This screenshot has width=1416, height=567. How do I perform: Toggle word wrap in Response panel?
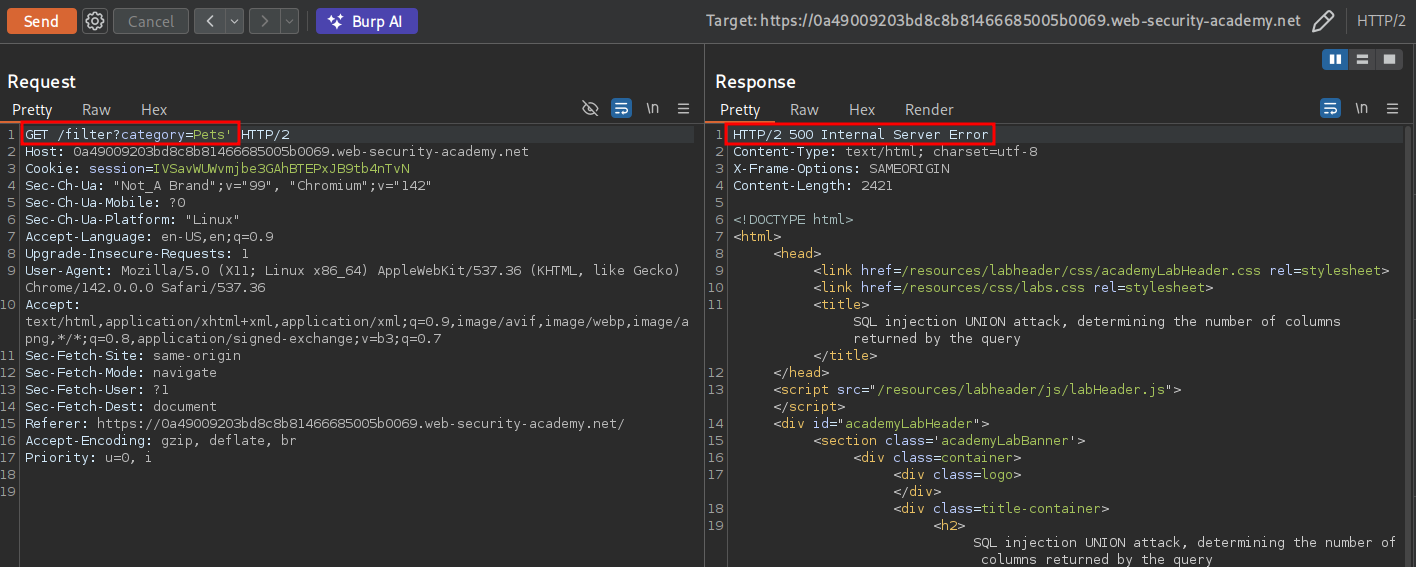(1330, 108)
